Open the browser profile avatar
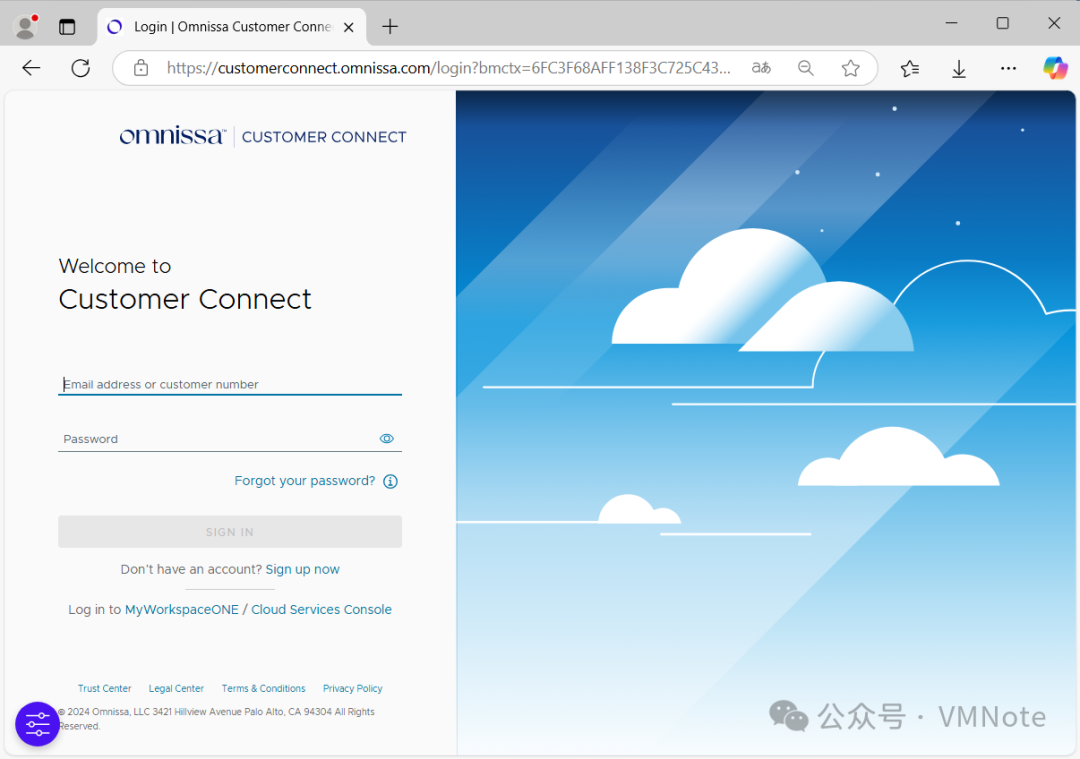The width and height of the screenshot is (1080, 759). [x=26, y=27]
